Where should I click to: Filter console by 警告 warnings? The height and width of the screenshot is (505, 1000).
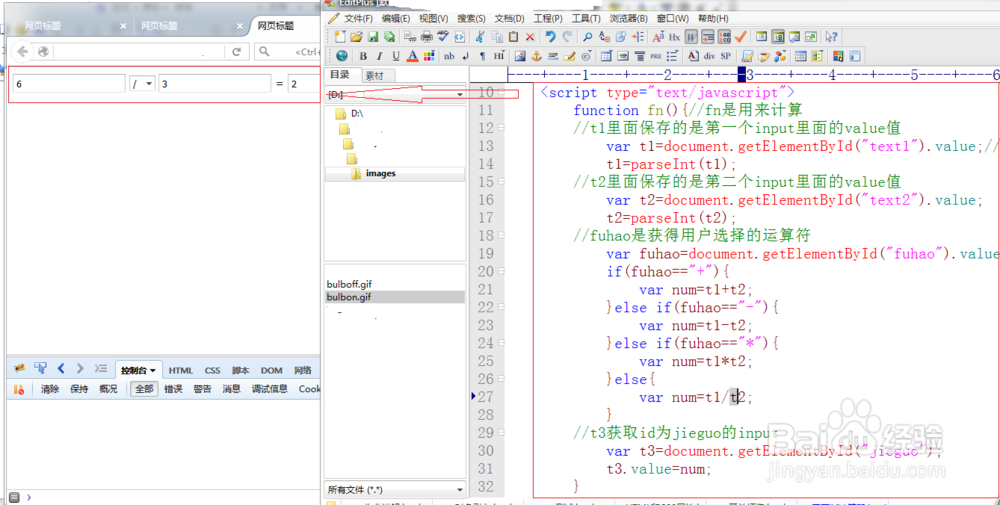[x=202, y=389]
